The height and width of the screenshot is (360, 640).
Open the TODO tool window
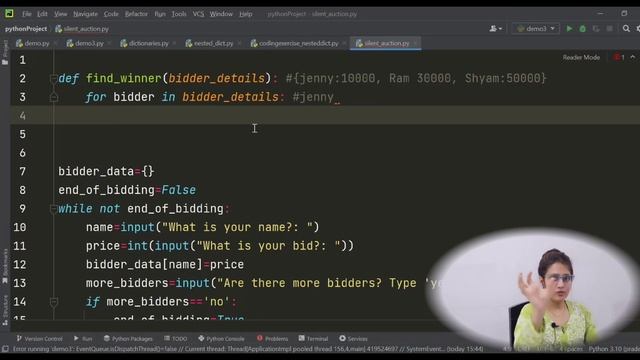click(x=176, y=338)
